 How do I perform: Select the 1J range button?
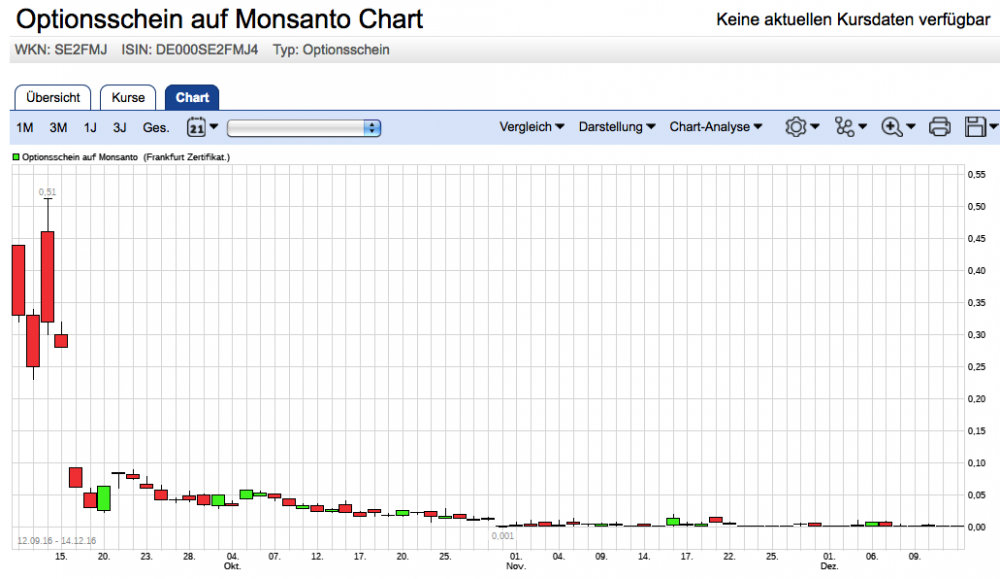tap(90, 127)
